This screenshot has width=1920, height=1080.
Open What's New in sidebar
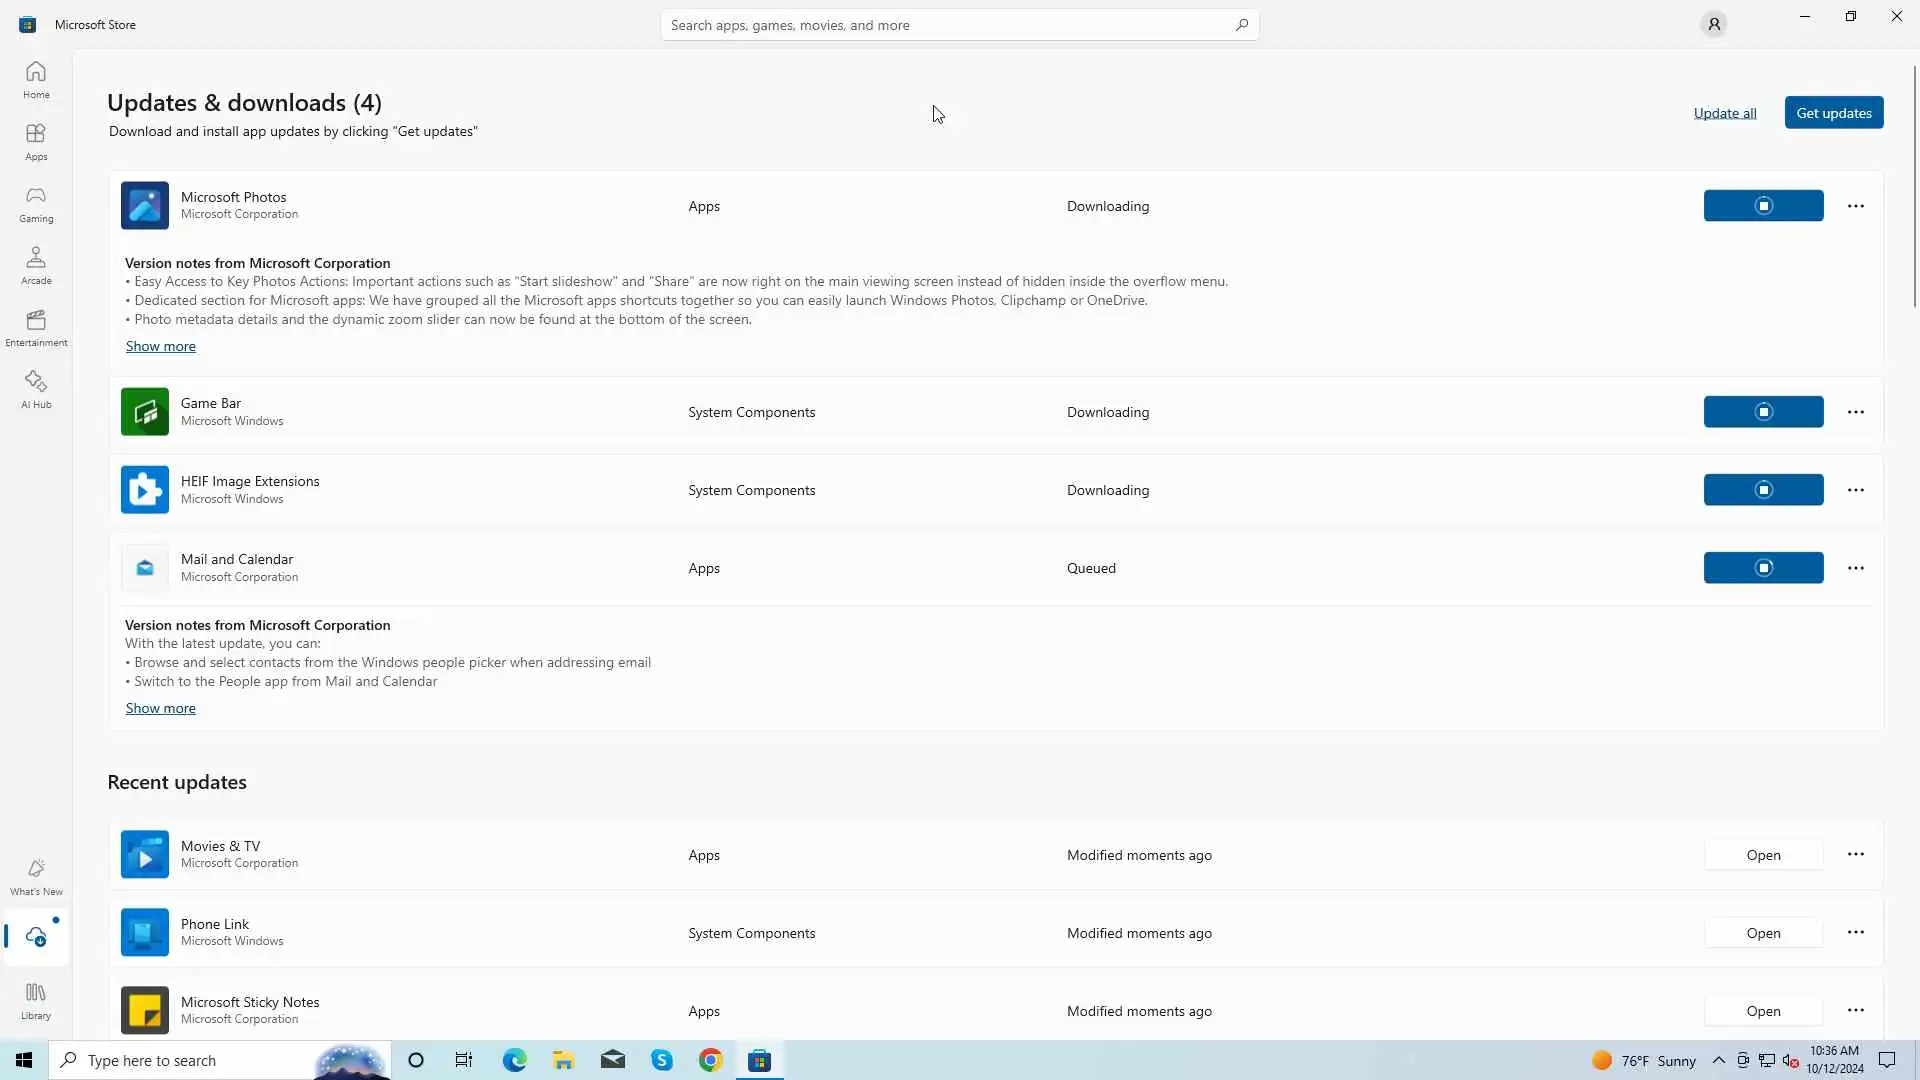click(36, 877)
